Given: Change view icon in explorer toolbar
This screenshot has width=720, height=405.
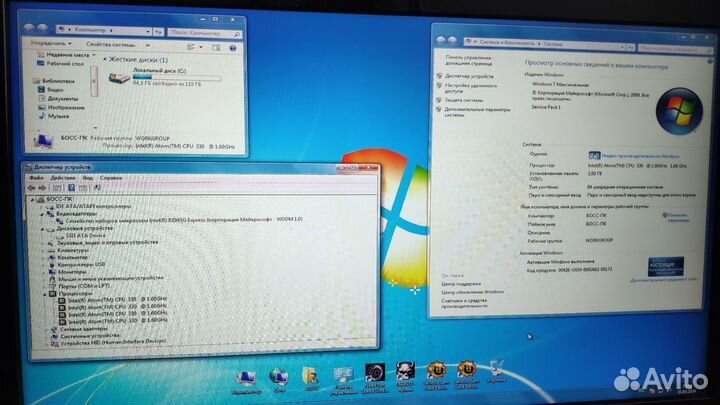Looking at the screenshot, I should pyautogui.click(x=191, y=47).
